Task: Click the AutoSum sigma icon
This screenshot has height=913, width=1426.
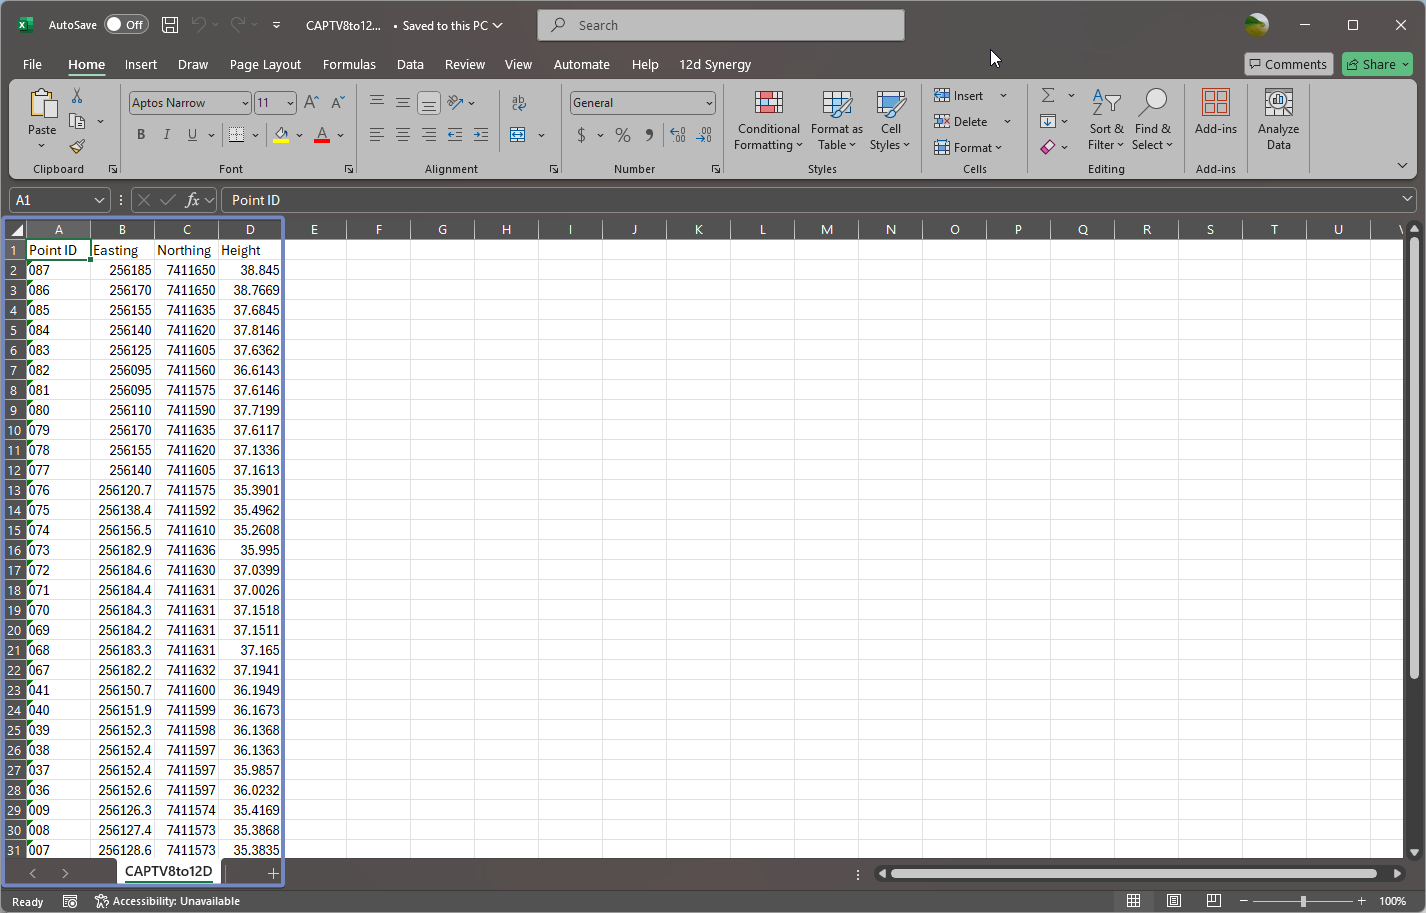Action: coord(1048,96)
